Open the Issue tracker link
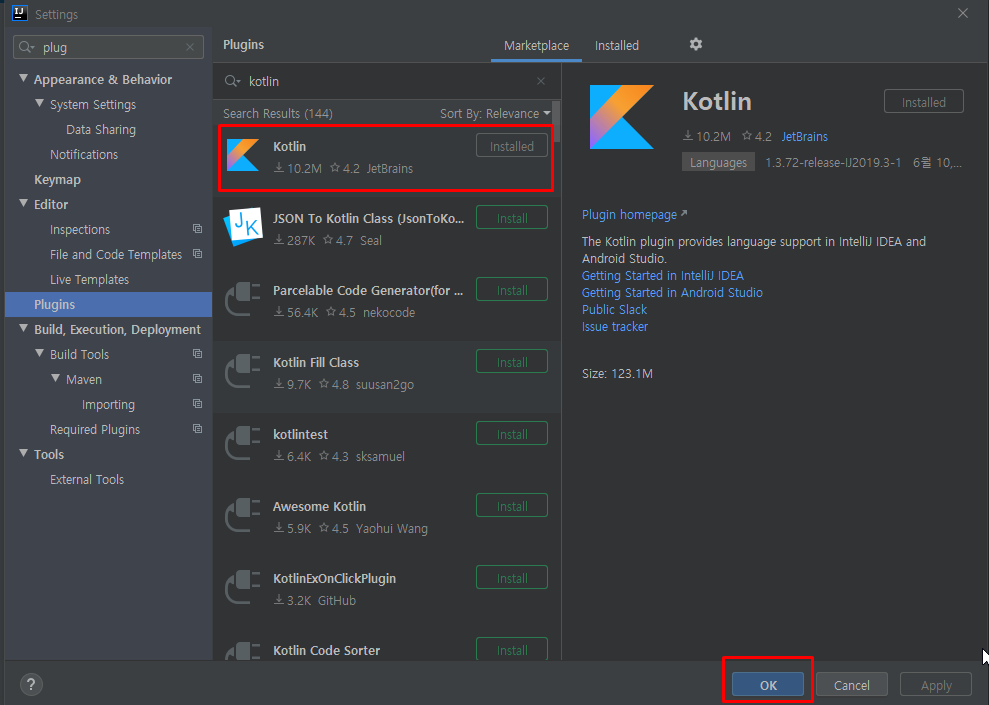Screen dimensions: 989x705 614,327
